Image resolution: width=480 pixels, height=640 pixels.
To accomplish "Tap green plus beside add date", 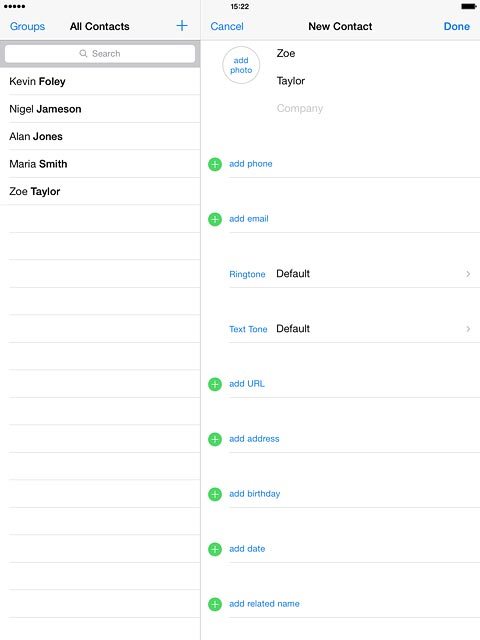I will coord(215,549).
